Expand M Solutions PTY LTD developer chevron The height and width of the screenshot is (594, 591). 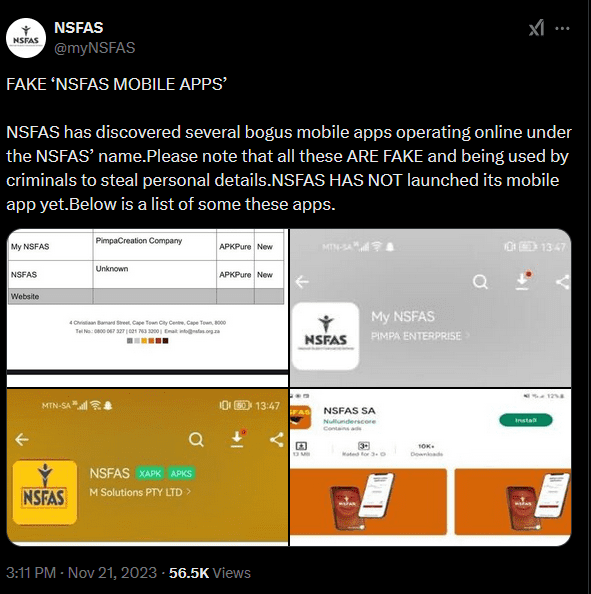point(188,492)
